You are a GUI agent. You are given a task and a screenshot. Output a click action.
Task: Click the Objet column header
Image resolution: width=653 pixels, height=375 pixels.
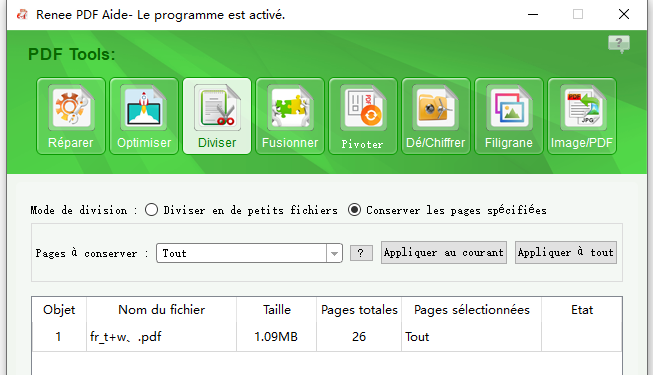59,310
